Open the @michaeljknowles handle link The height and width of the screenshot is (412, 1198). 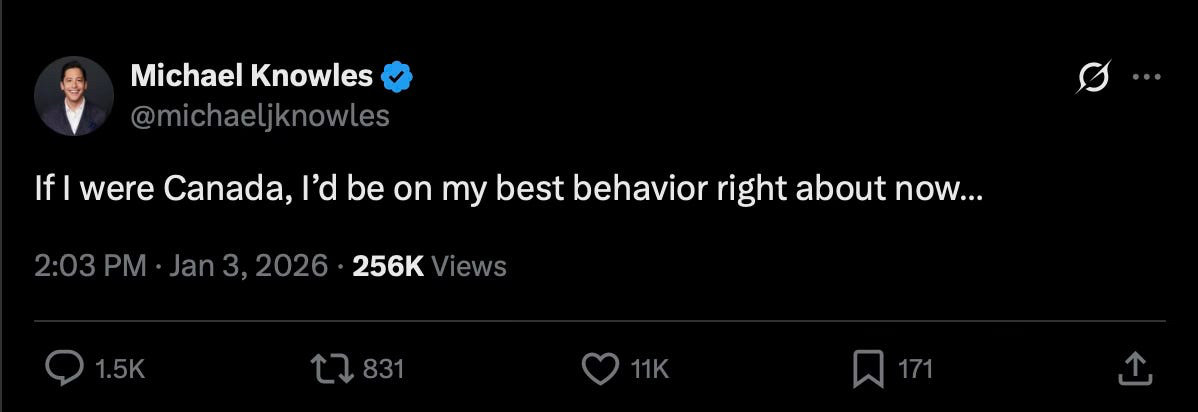pyautogui.click(x=260, y=116)
